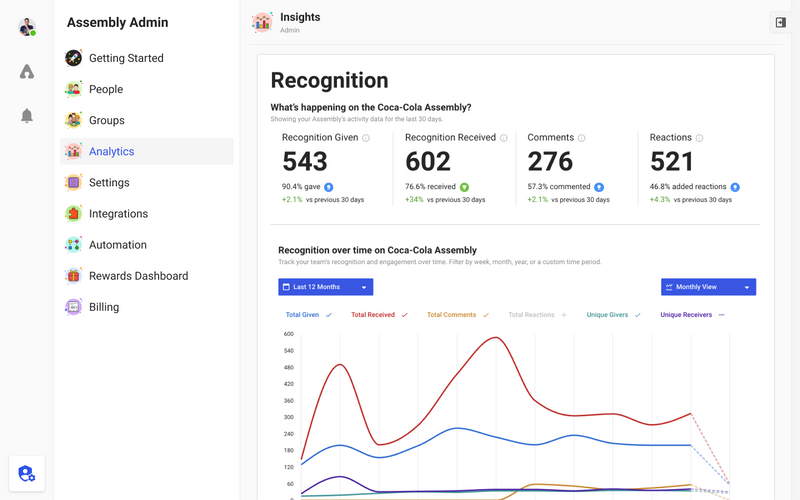Open the Monthly View dropdown

click(708, 287)
